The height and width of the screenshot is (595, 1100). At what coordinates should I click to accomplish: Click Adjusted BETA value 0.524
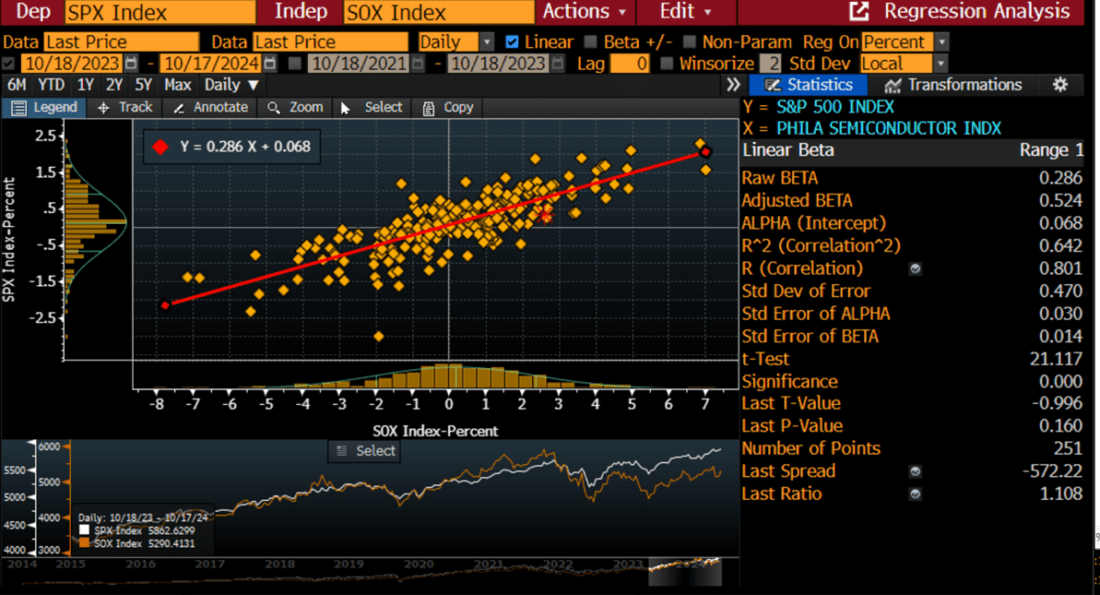(1060, 201)
